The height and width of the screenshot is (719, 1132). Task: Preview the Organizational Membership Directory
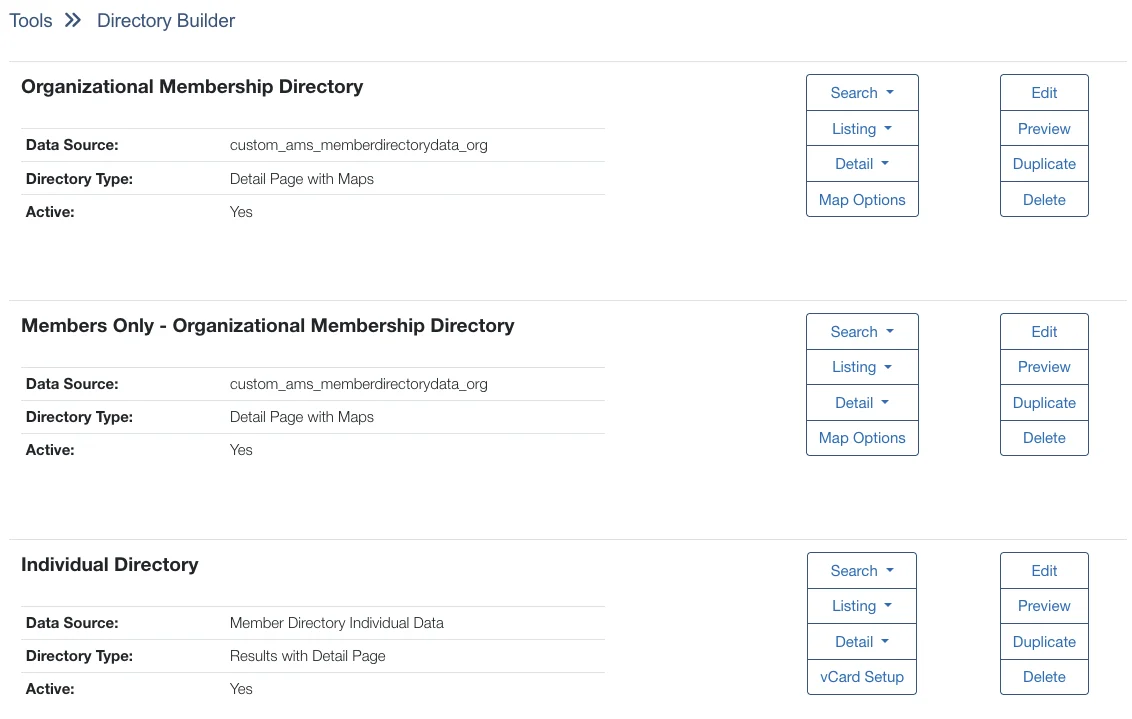pos(1043,128)
